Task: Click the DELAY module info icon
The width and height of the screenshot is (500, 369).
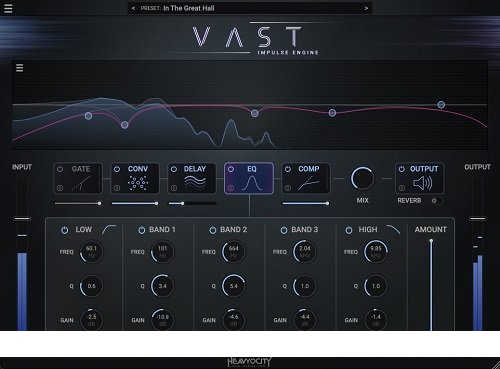Action: (174, 188)
